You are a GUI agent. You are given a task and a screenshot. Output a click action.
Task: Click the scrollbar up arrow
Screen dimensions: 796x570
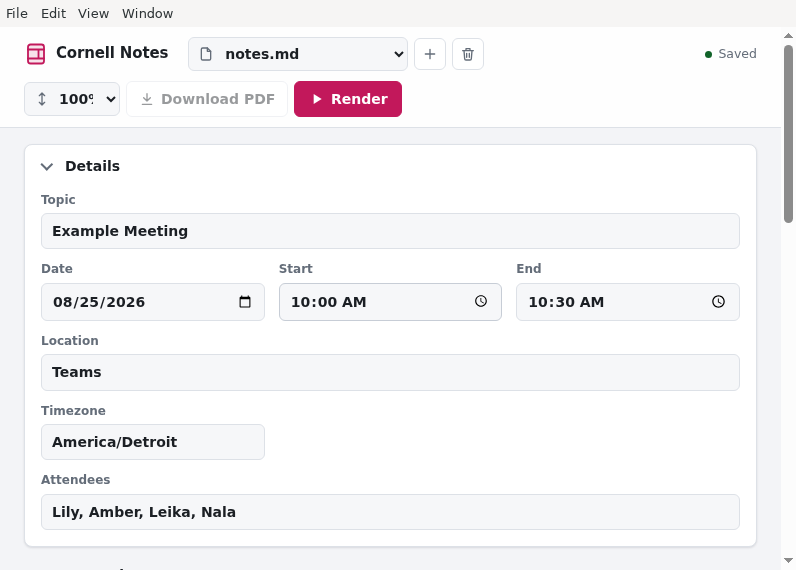pos(788,36)
